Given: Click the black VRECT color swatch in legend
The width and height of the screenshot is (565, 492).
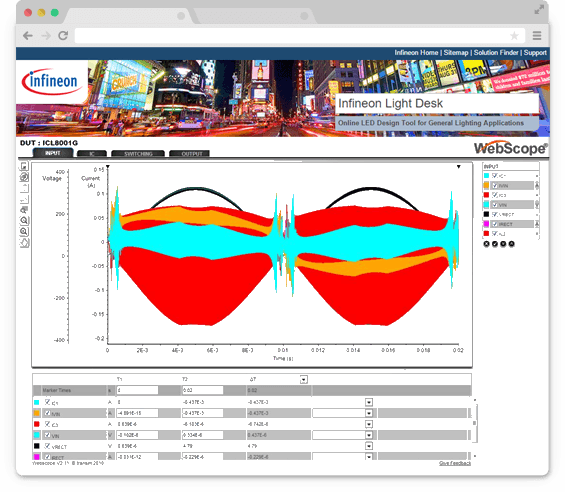Looking at the screenshot, I should click(x=486, y=214).
